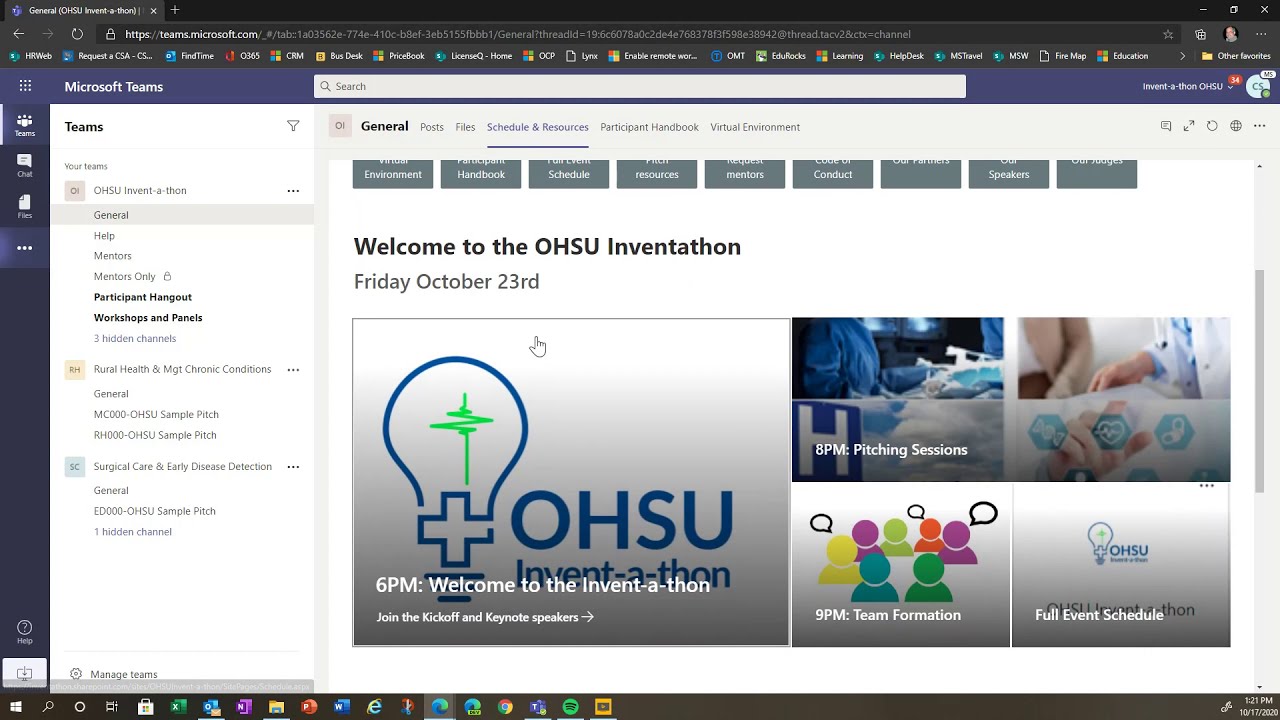Image resolution: width=1280 pixels, height=720 pixels.
Task: Show more apps ellipsis in left rail
Action: coord(24,248)
